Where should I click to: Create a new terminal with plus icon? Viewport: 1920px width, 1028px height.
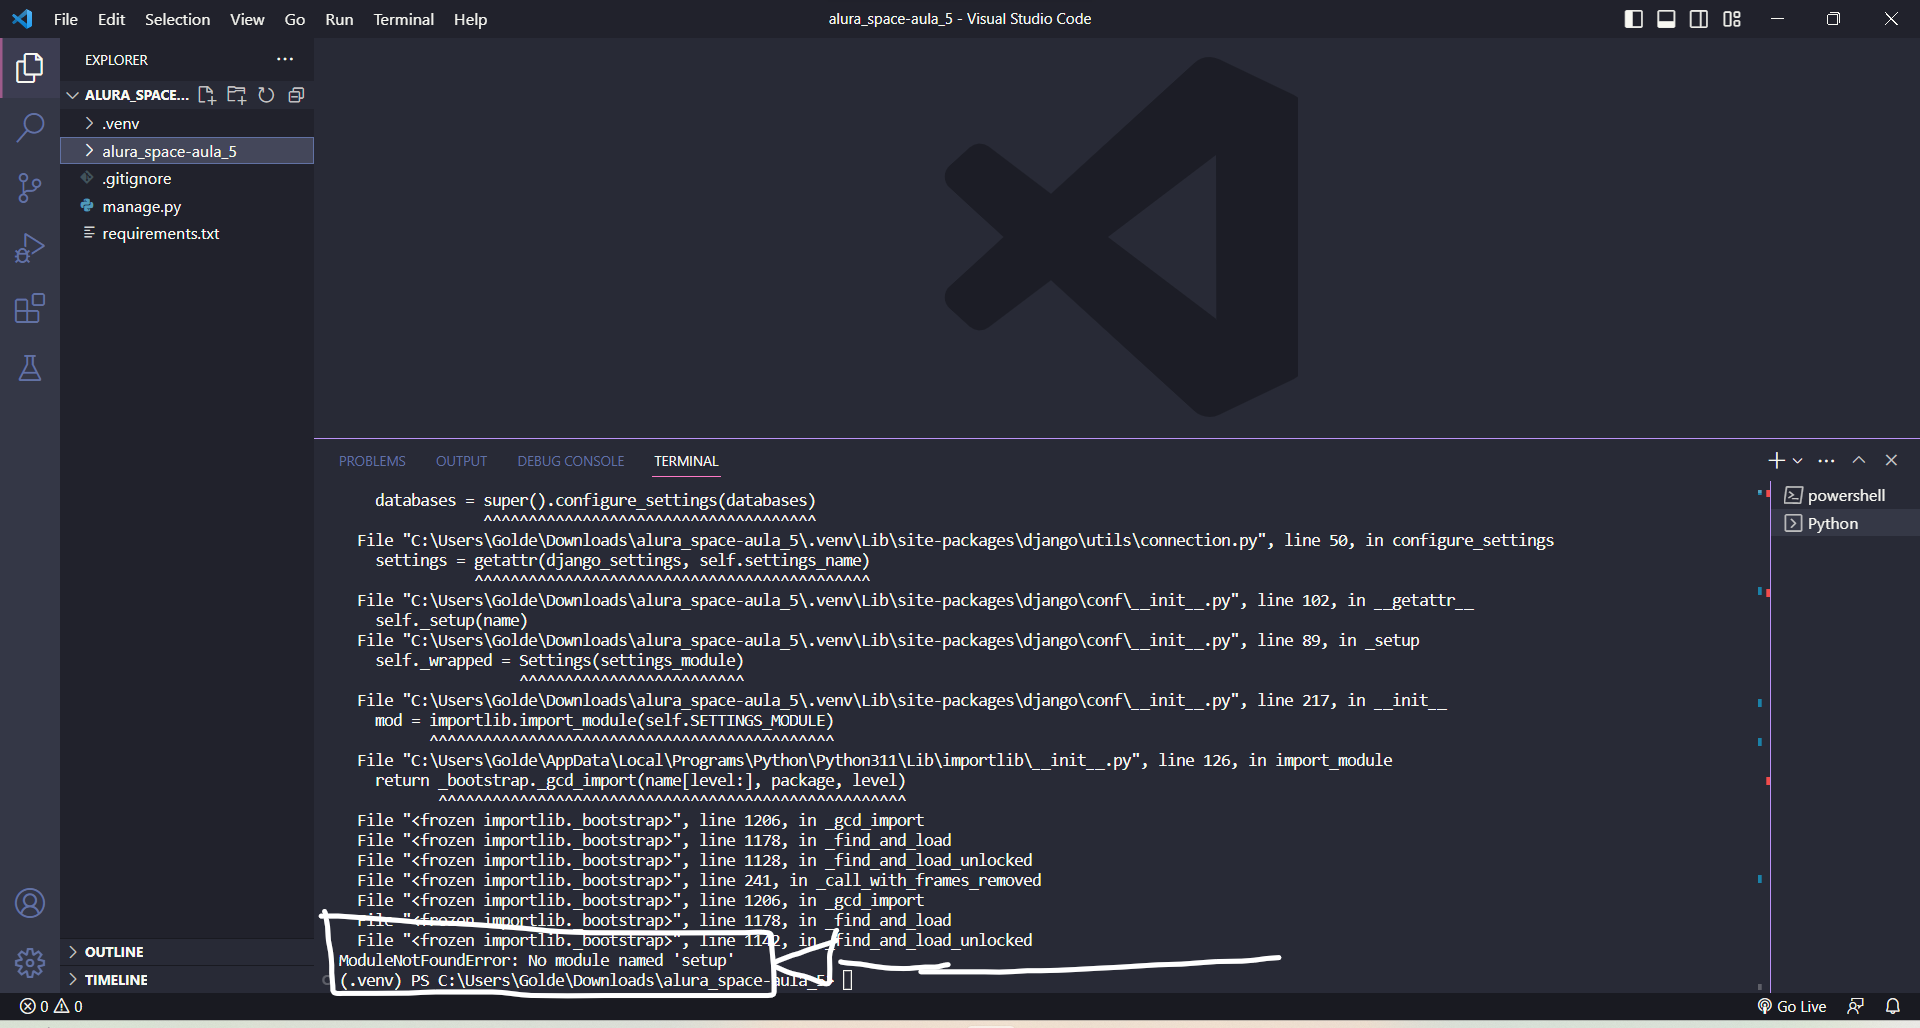[1776, 460]
